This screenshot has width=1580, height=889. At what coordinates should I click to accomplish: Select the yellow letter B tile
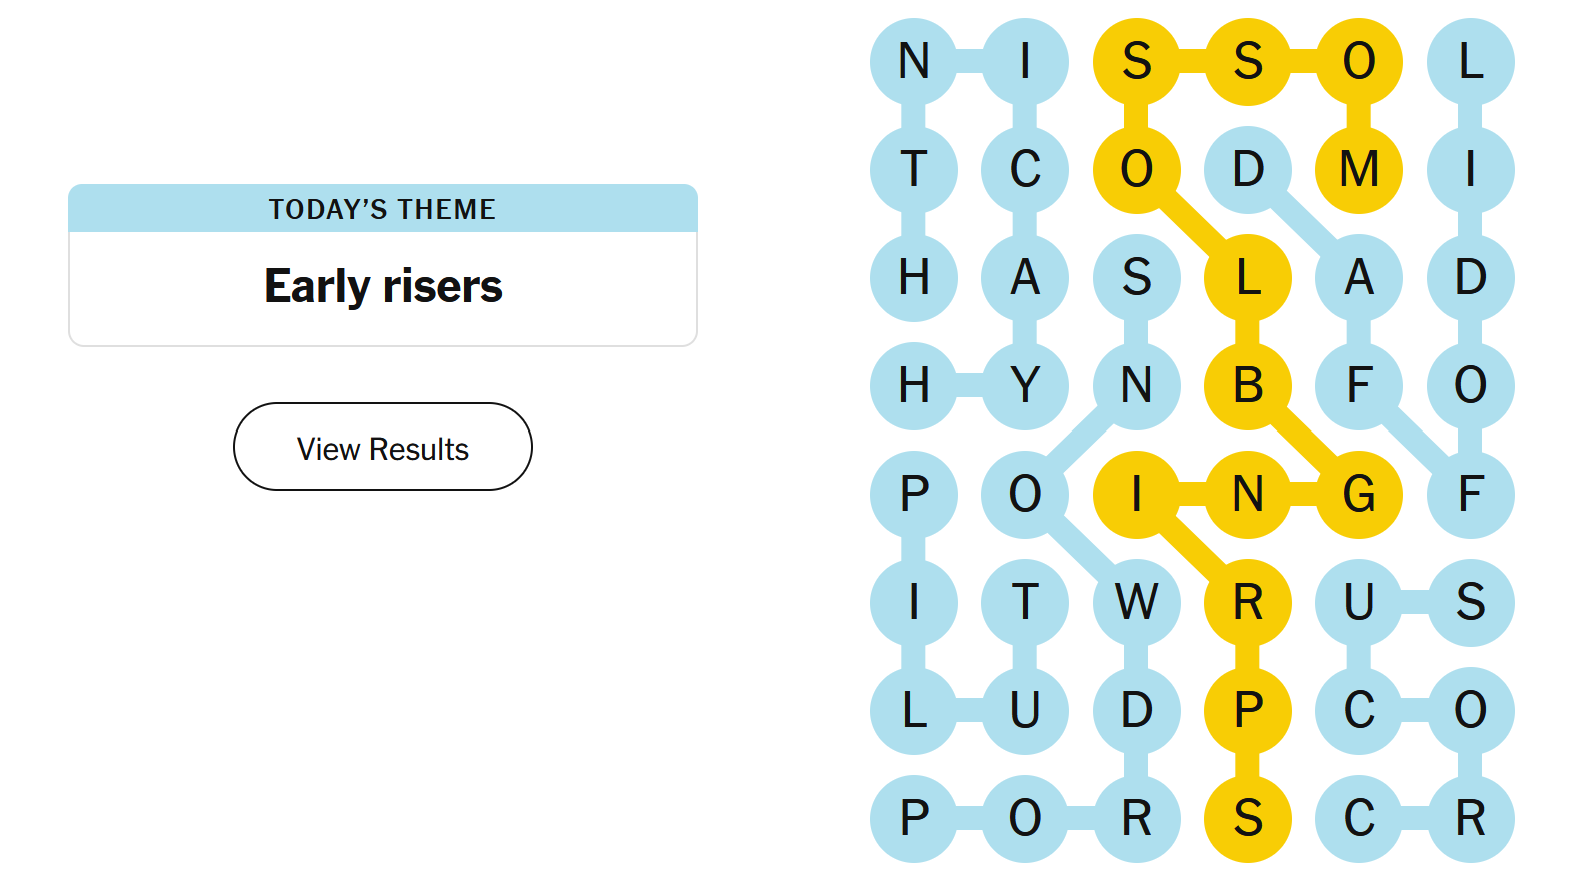click(1247, 385)
